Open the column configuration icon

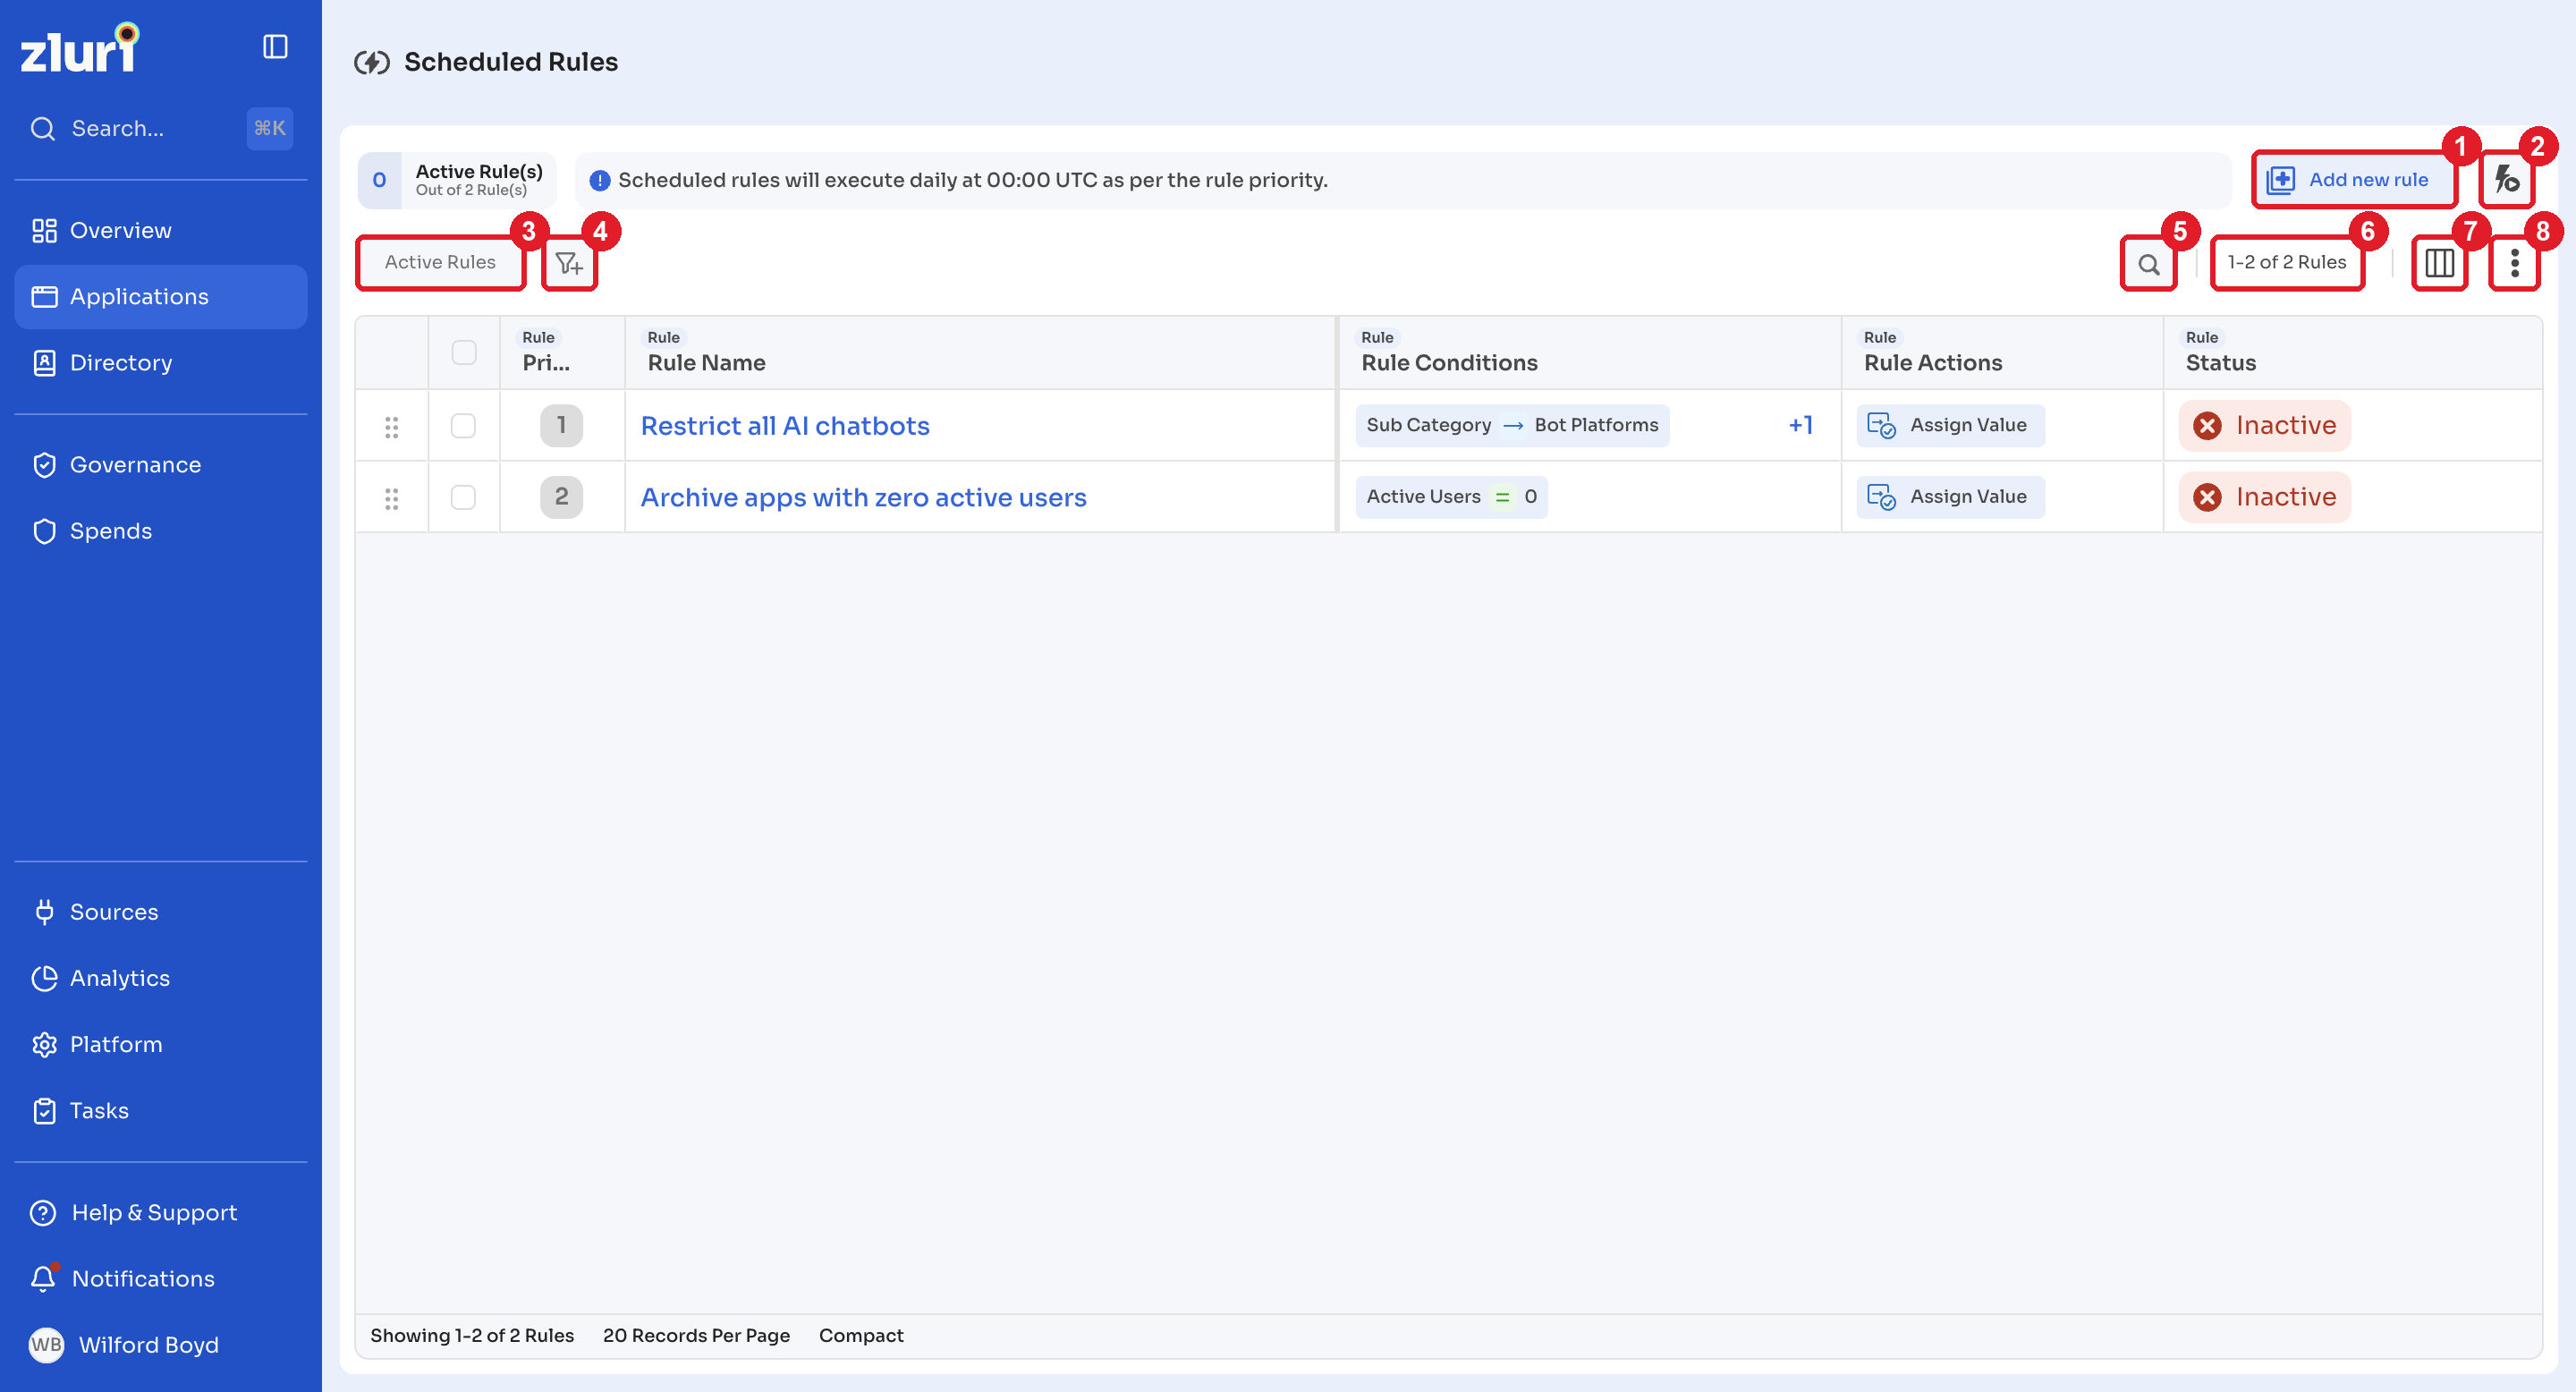(2439, 263)
